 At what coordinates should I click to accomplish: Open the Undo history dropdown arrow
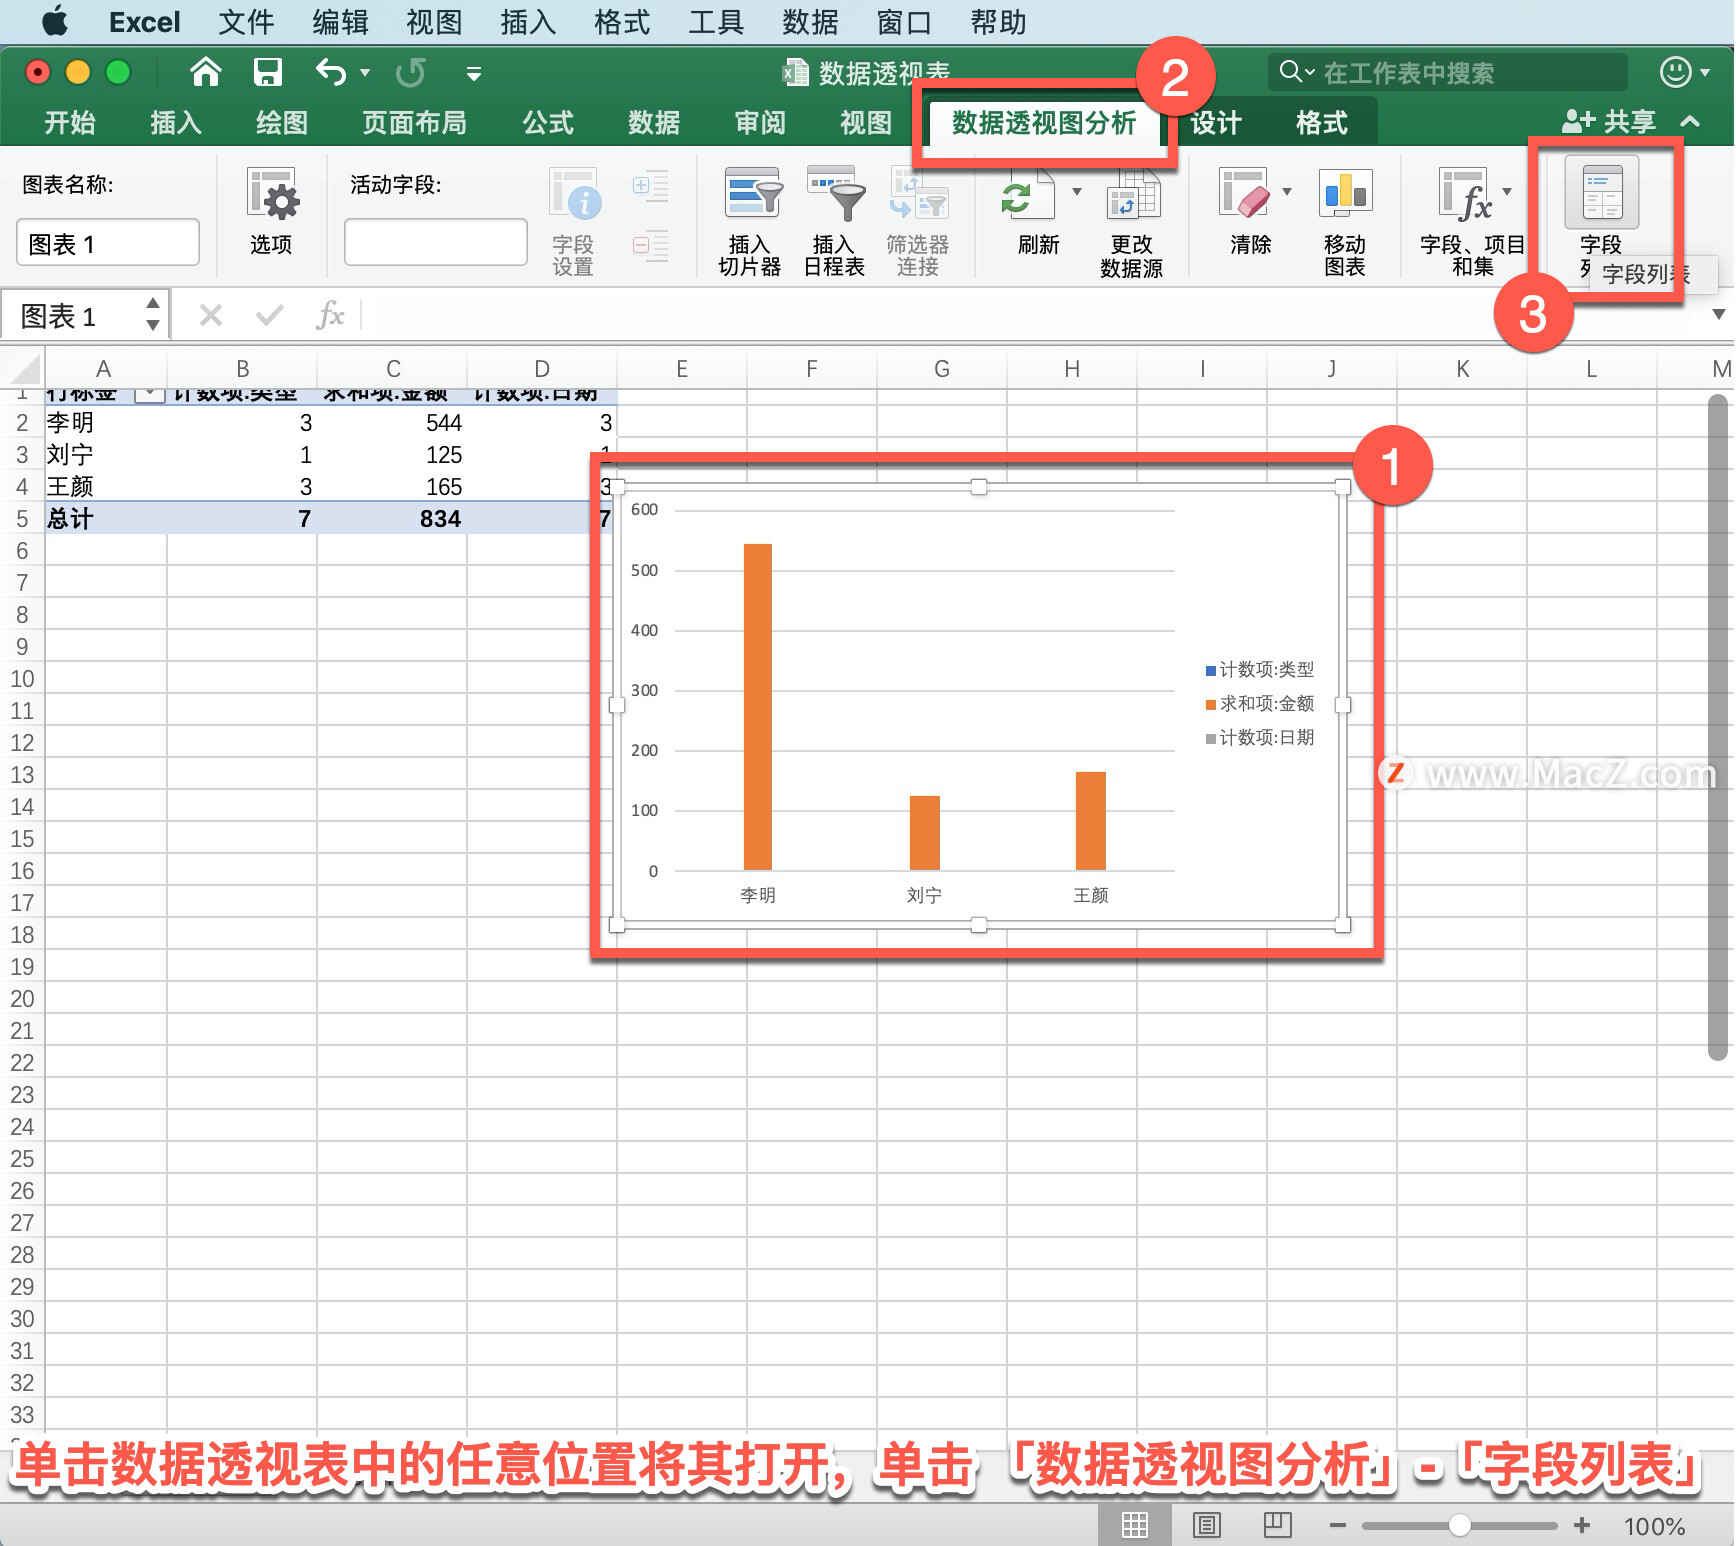[x=365, y=73]
